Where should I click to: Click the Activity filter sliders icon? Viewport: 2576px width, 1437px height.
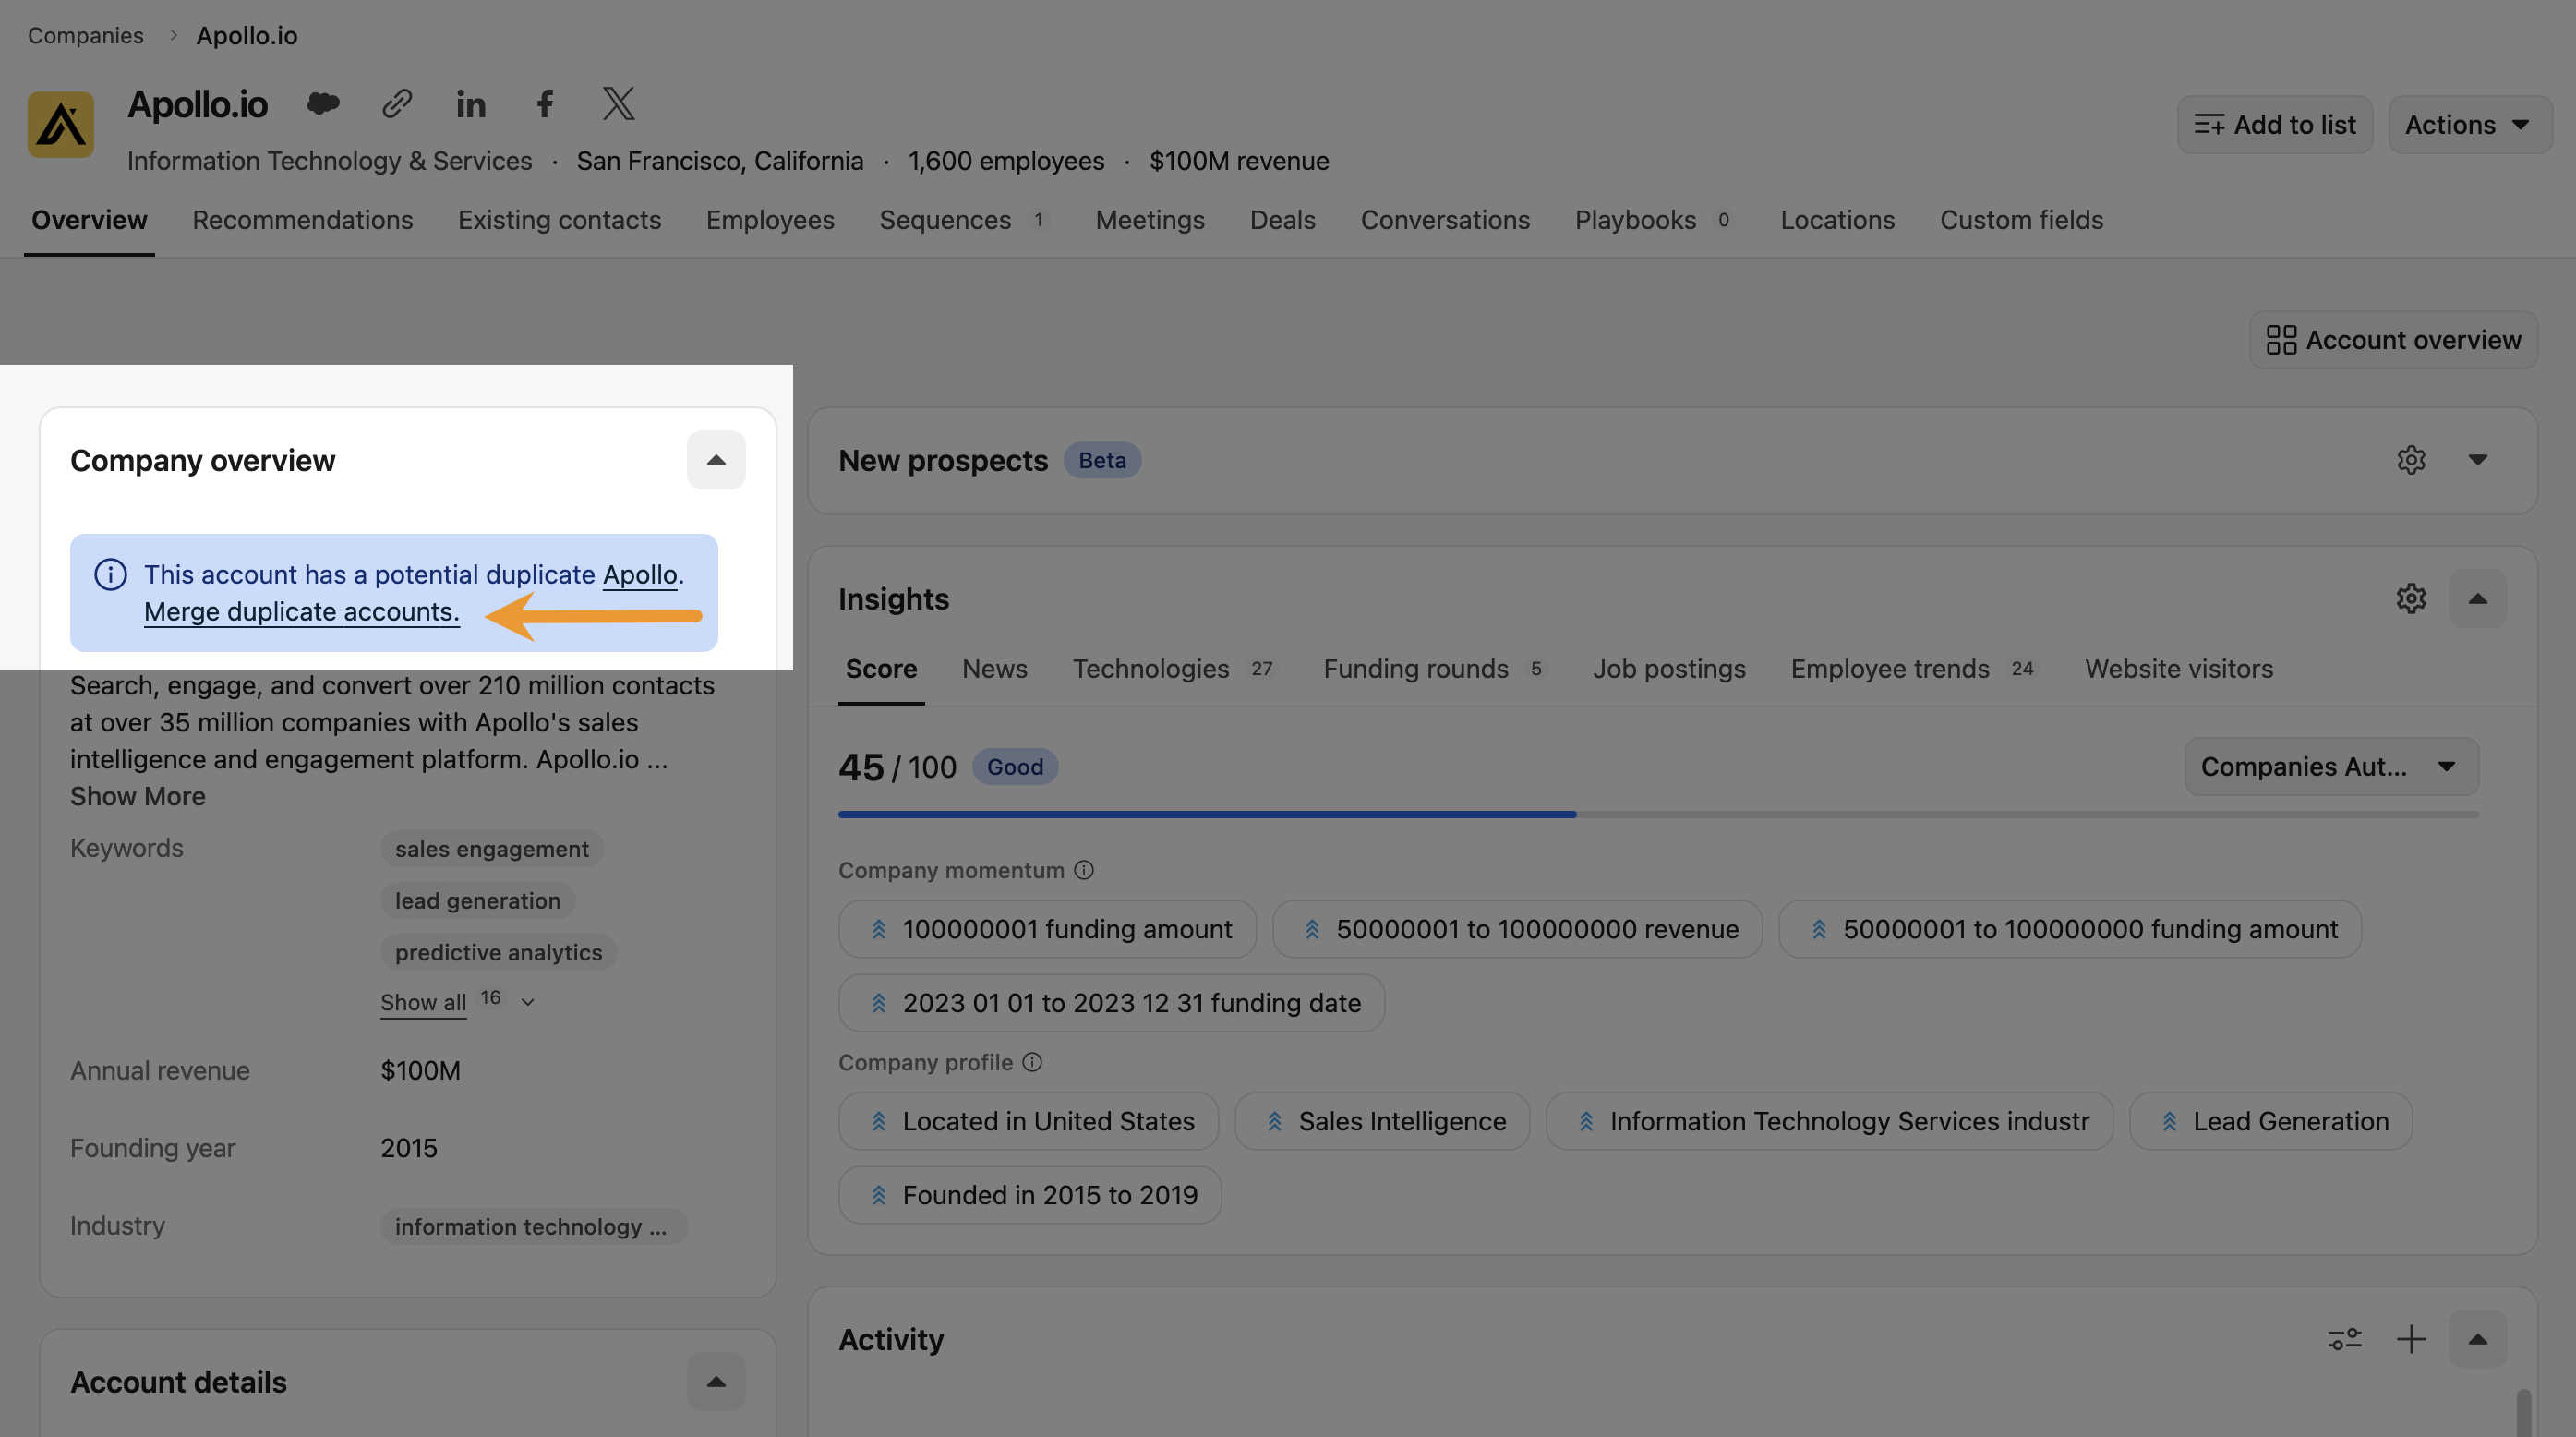(x=2344, y=1340)
